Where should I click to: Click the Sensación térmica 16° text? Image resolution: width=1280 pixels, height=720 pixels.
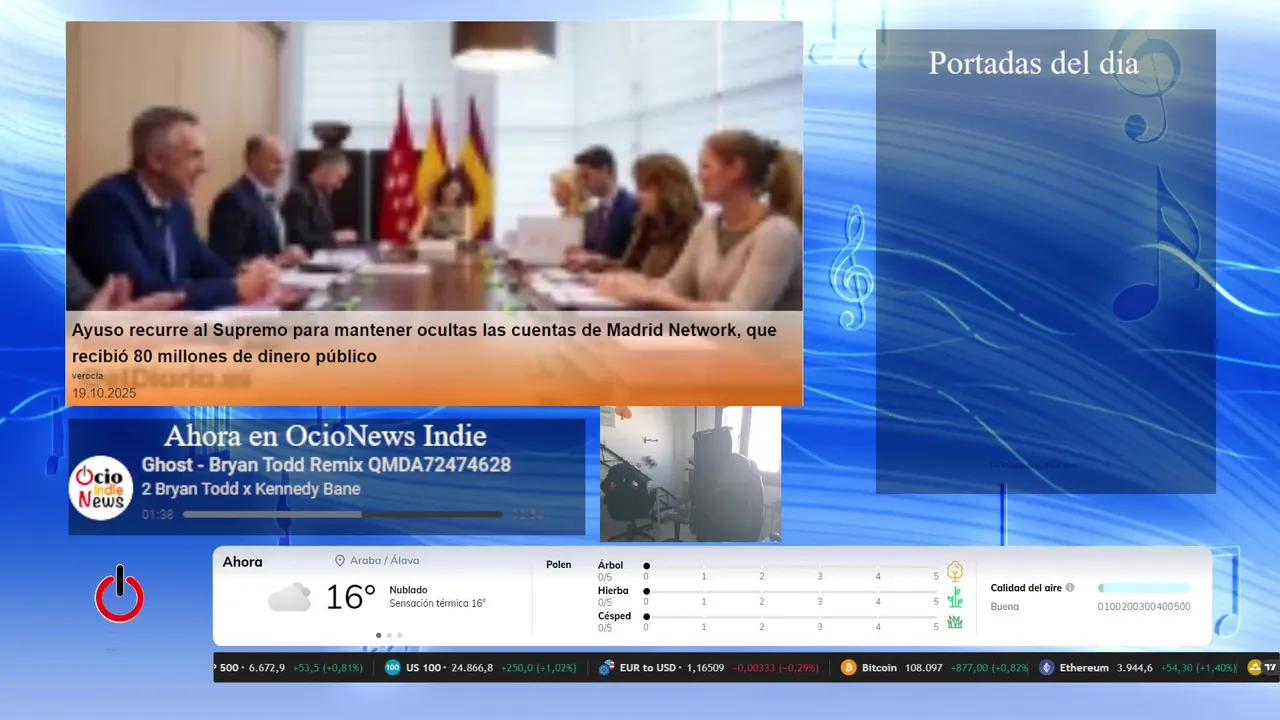(x=437, y=604)
